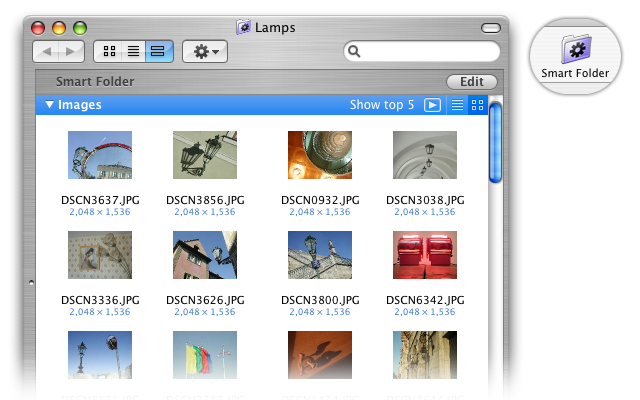Click the magnifying glass search icon

tap(354, 51)
